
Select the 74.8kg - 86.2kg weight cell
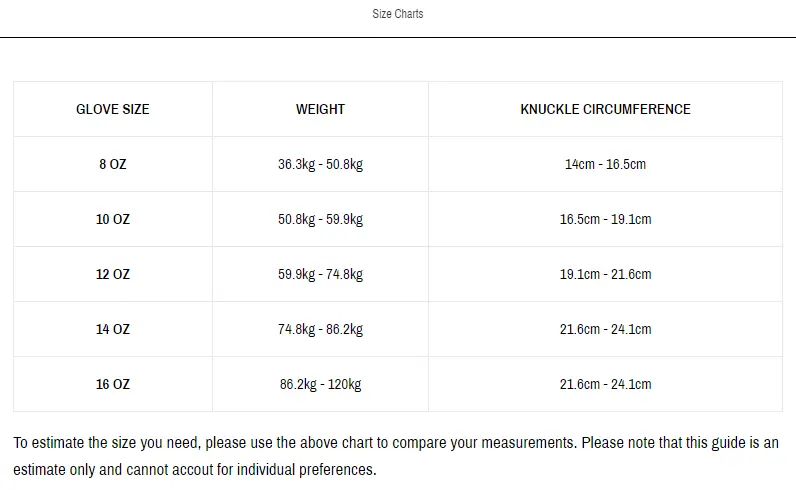(320, 329)
